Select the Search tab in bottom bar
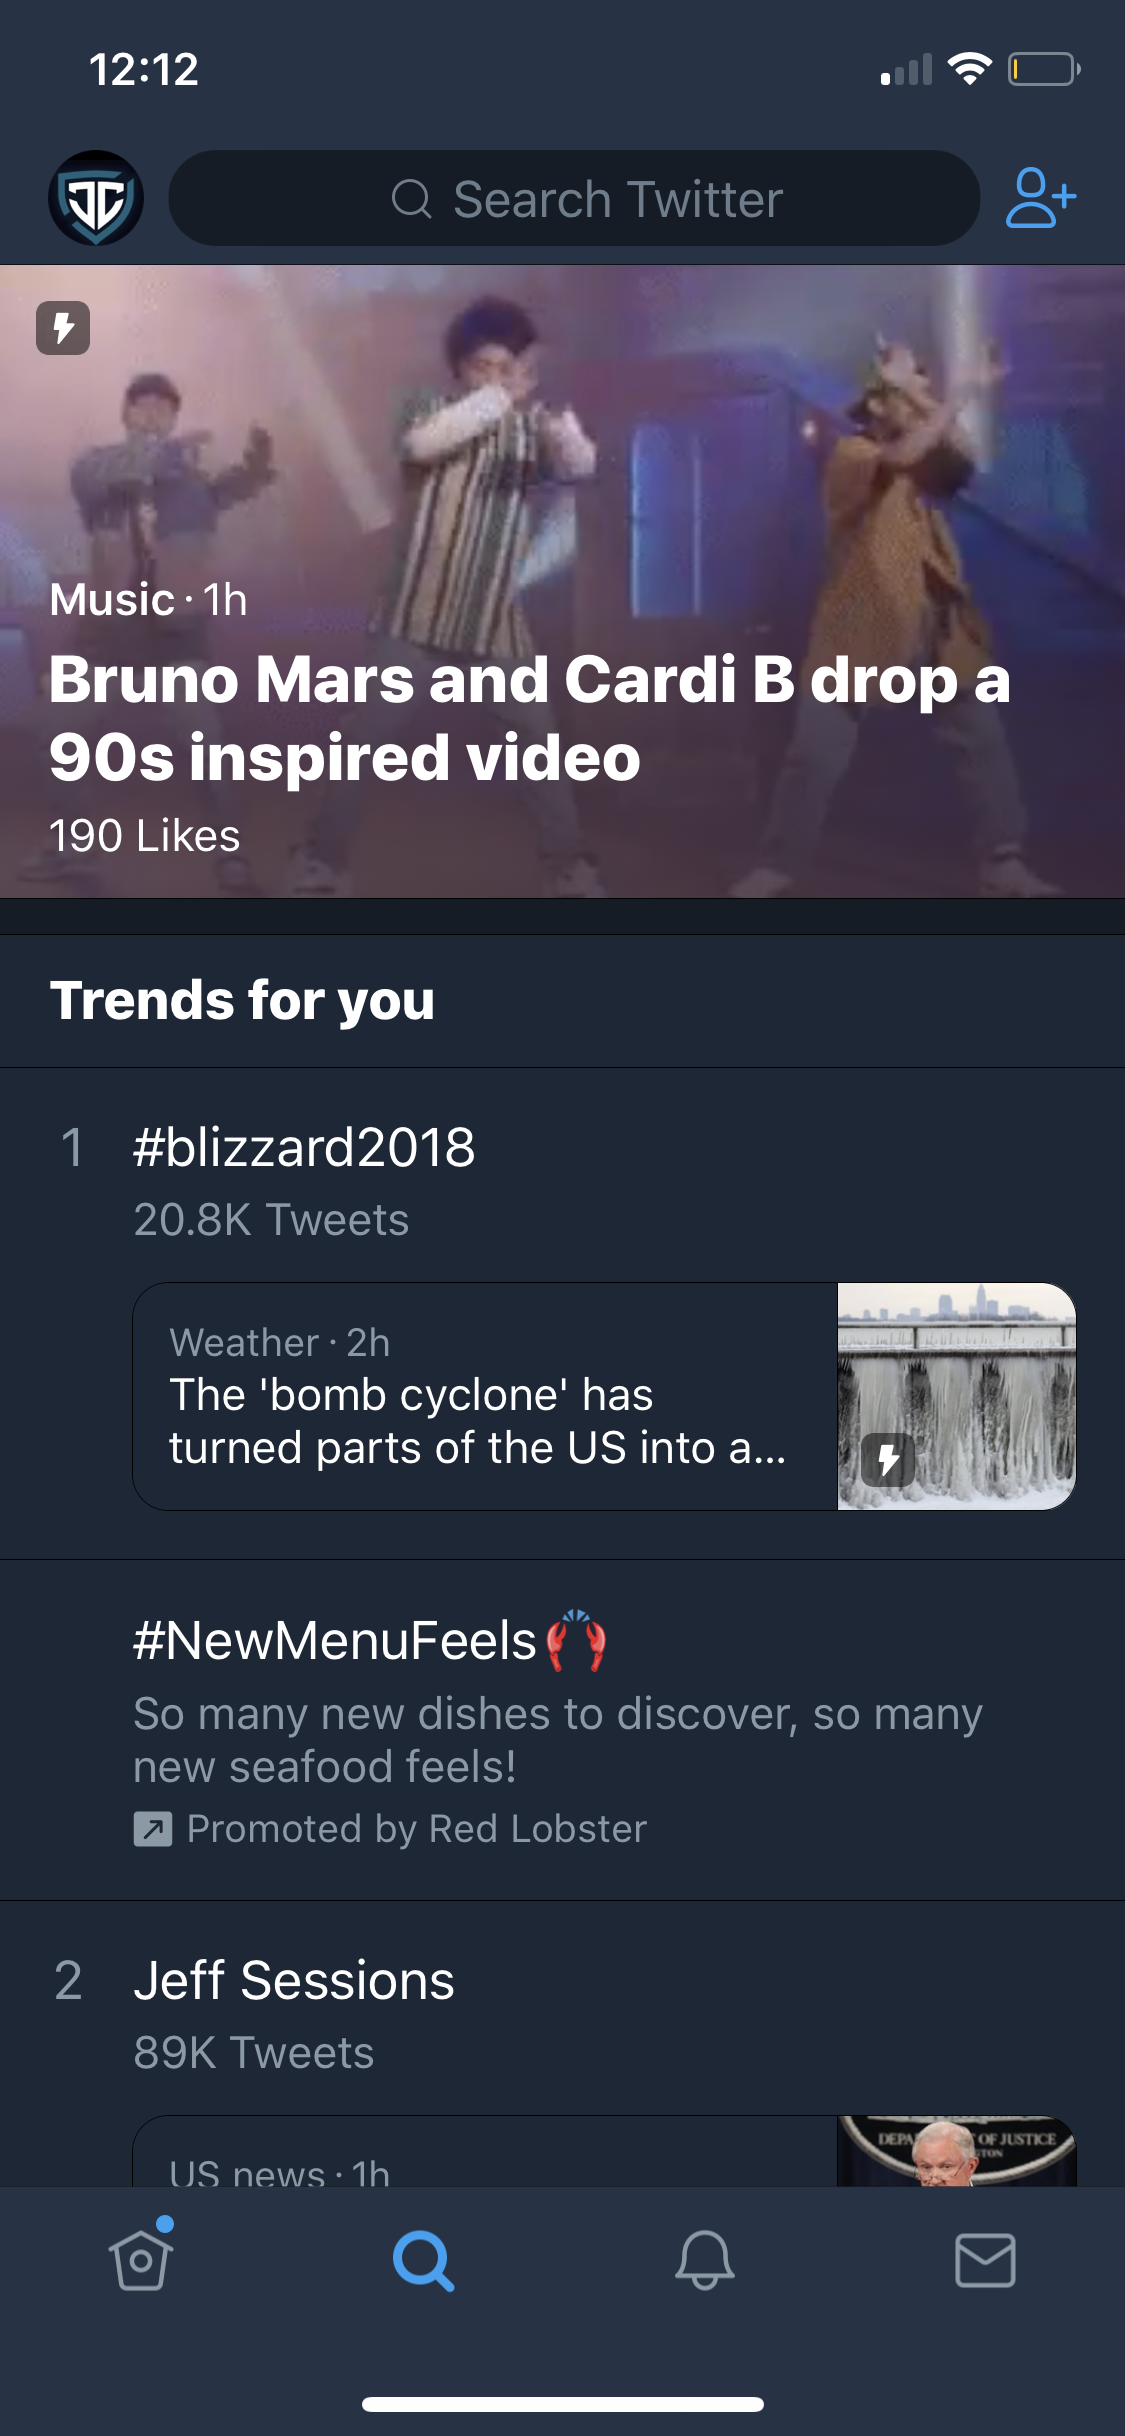Screen dimensions: 1125x2436 point(423,2260)
